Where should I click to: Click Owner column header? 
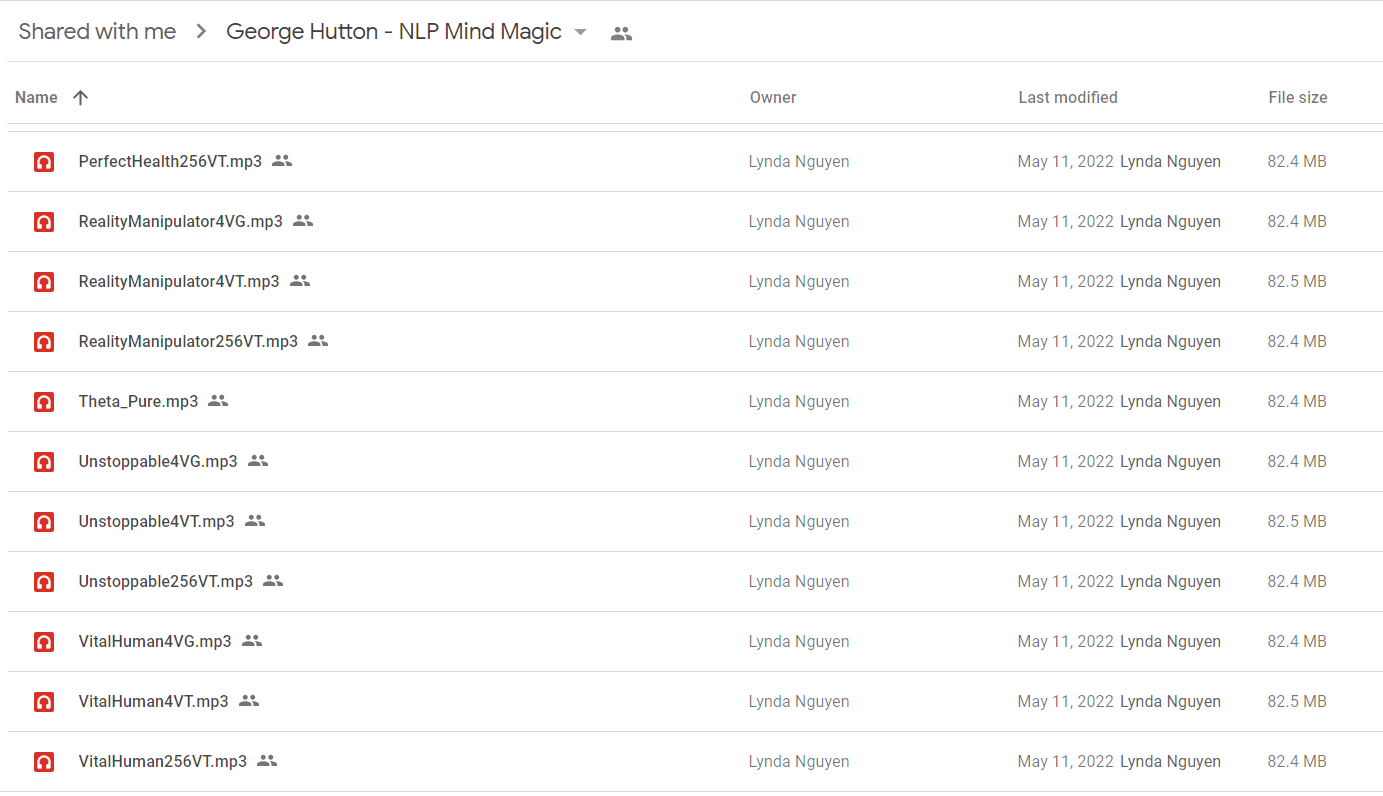[773, 97]
